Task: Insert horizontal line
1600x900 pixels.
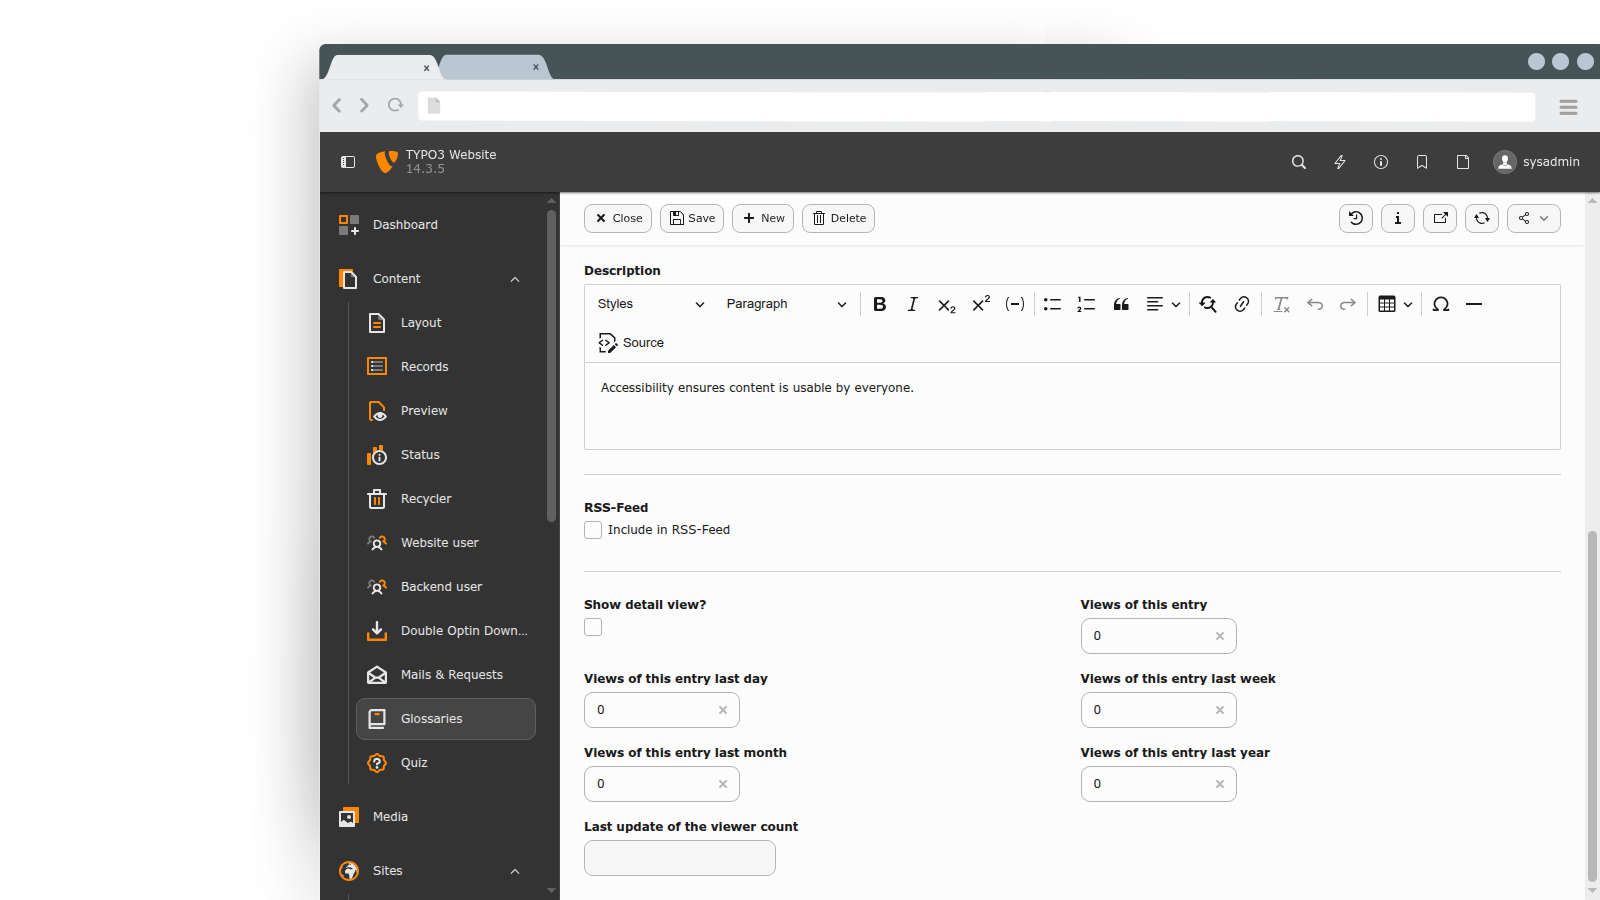Action: point(1474,304)
